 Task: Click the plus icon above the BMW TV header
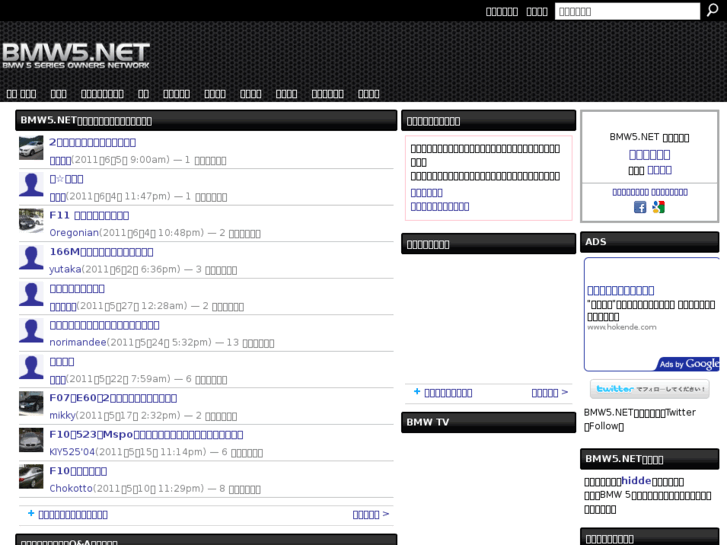coord(417,392)
